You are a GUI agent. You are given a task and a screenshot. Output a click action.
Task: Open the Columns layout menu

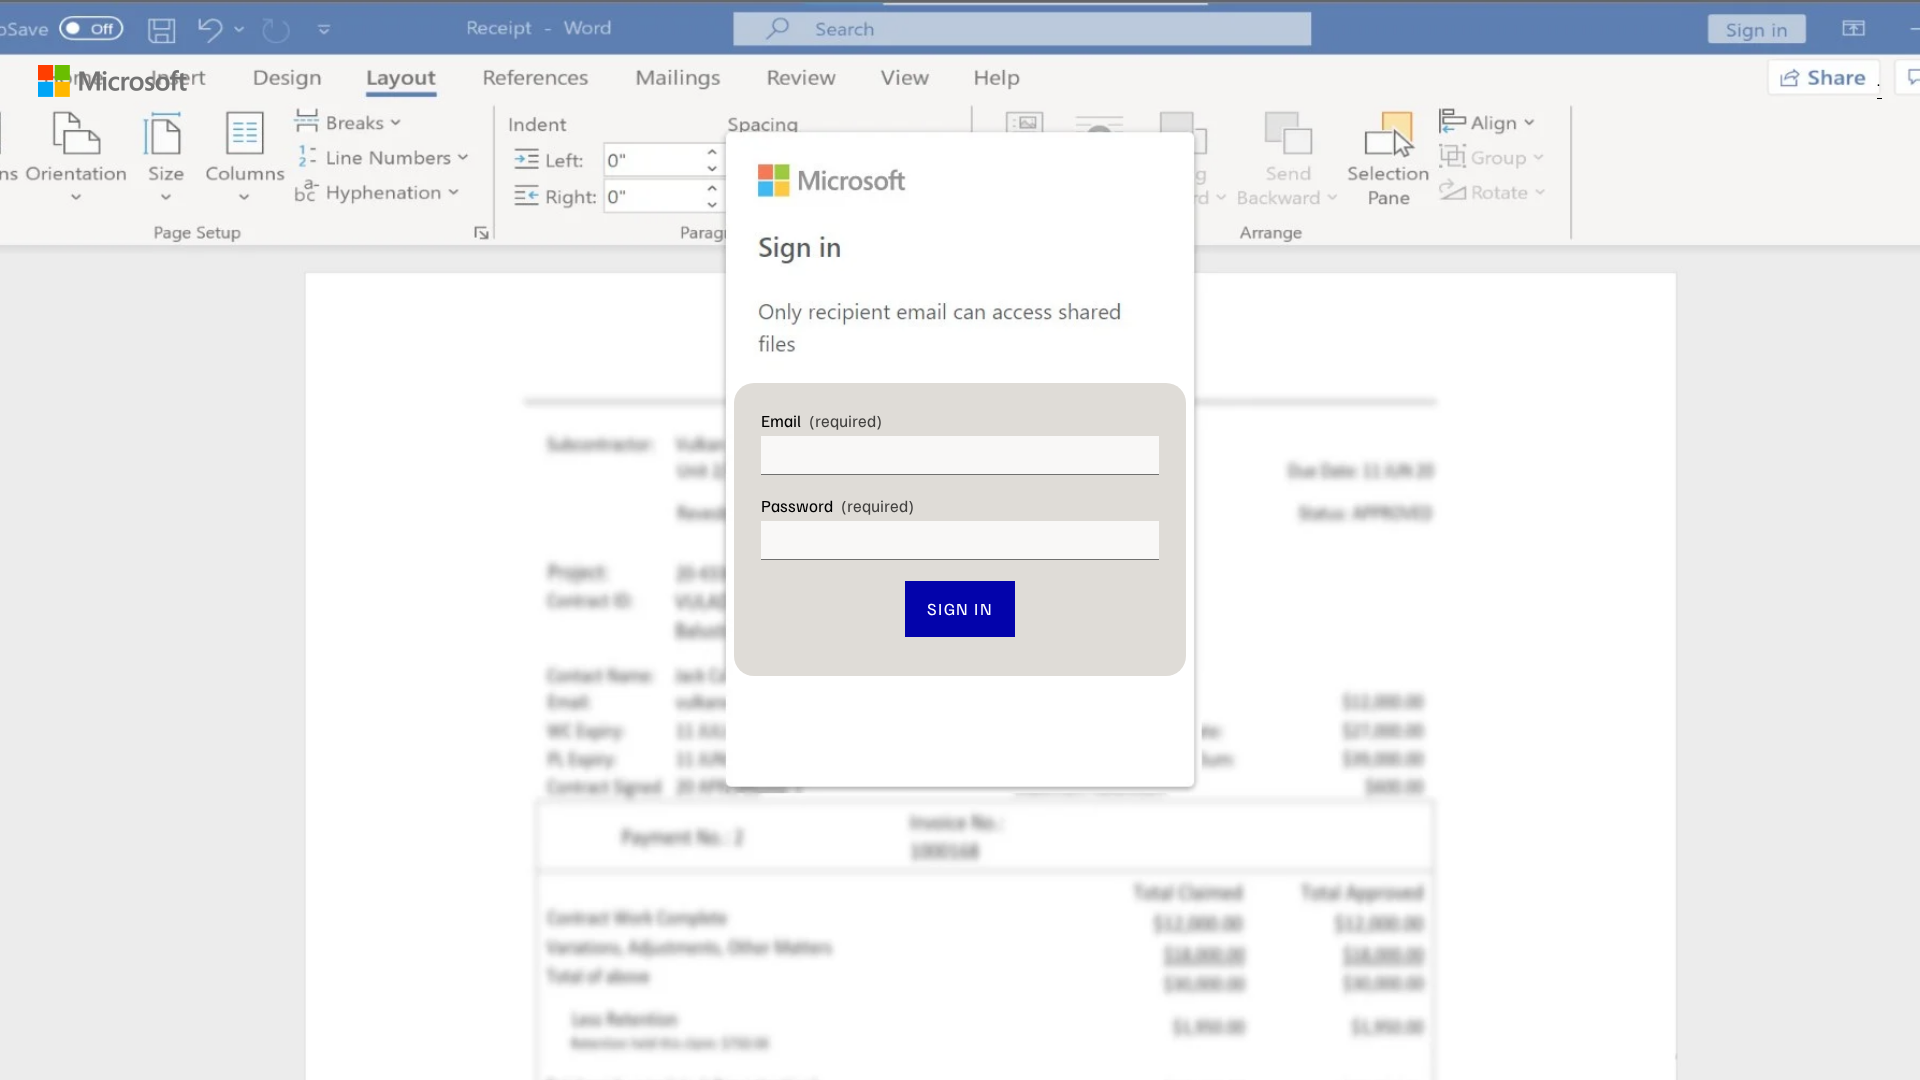click(244, 156)
